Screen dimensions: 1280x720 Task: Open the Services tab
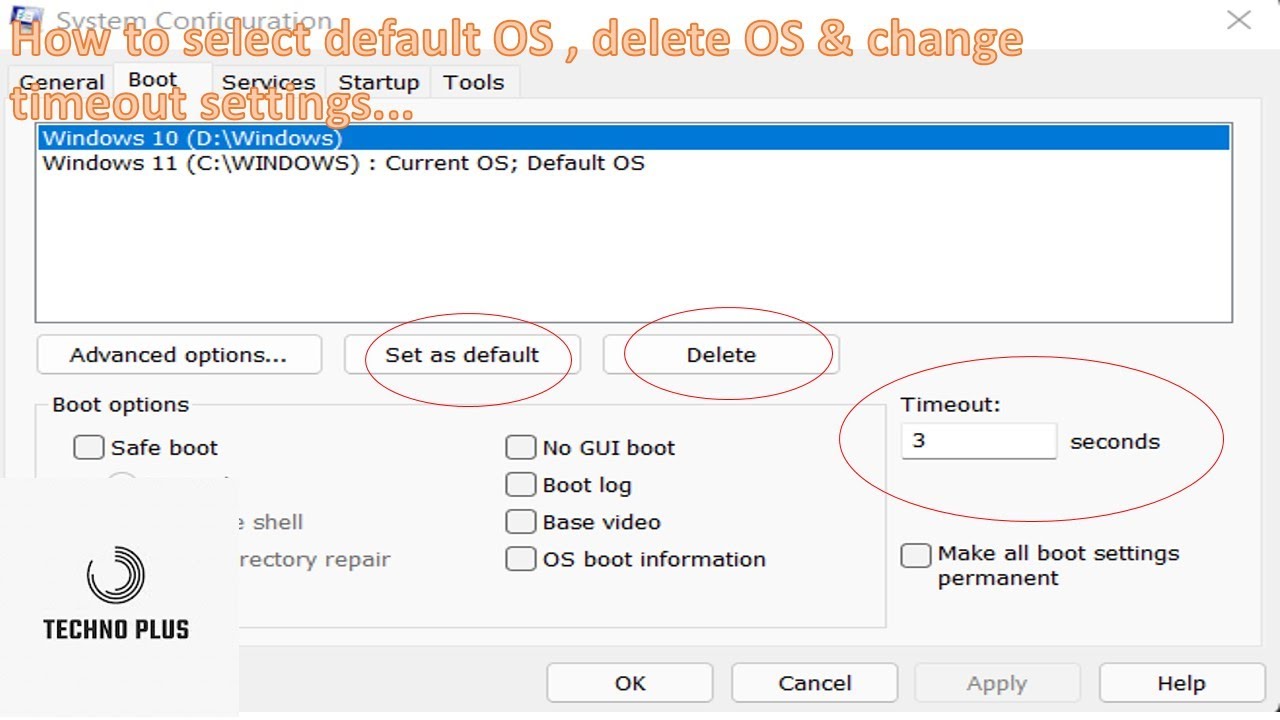coord(268,82)
